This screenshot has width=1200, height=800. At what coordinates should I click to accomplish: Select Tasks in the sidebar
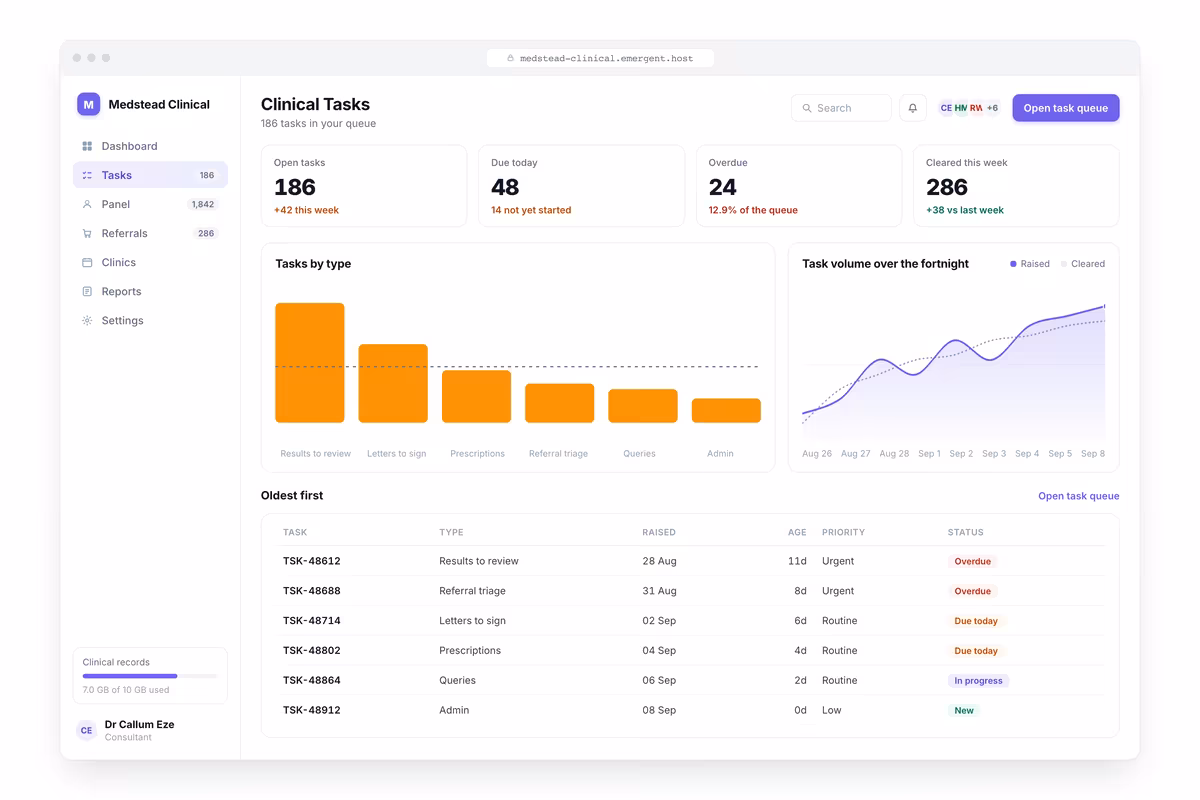click(x=150, y=175)
